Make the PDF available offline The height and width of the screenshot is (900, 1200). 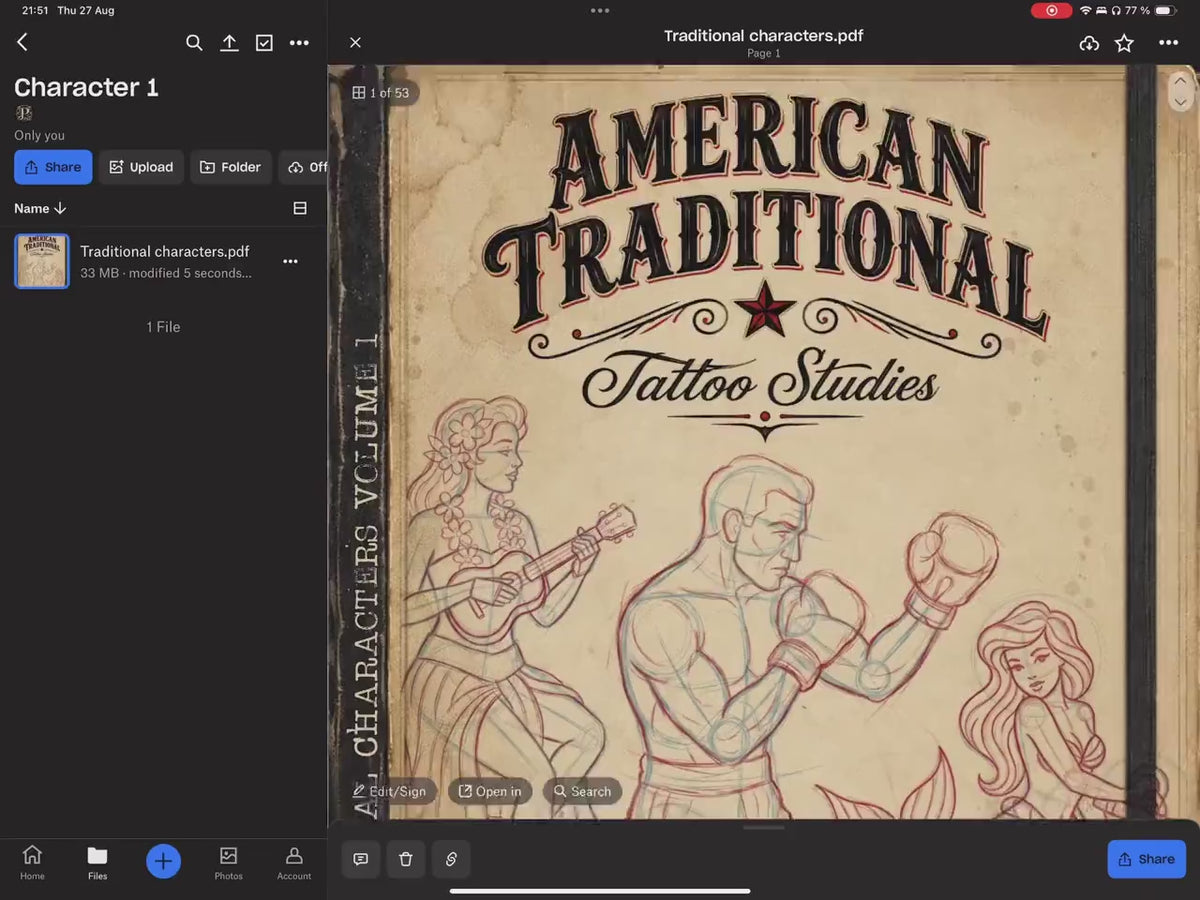click(x=1090, y=43)
